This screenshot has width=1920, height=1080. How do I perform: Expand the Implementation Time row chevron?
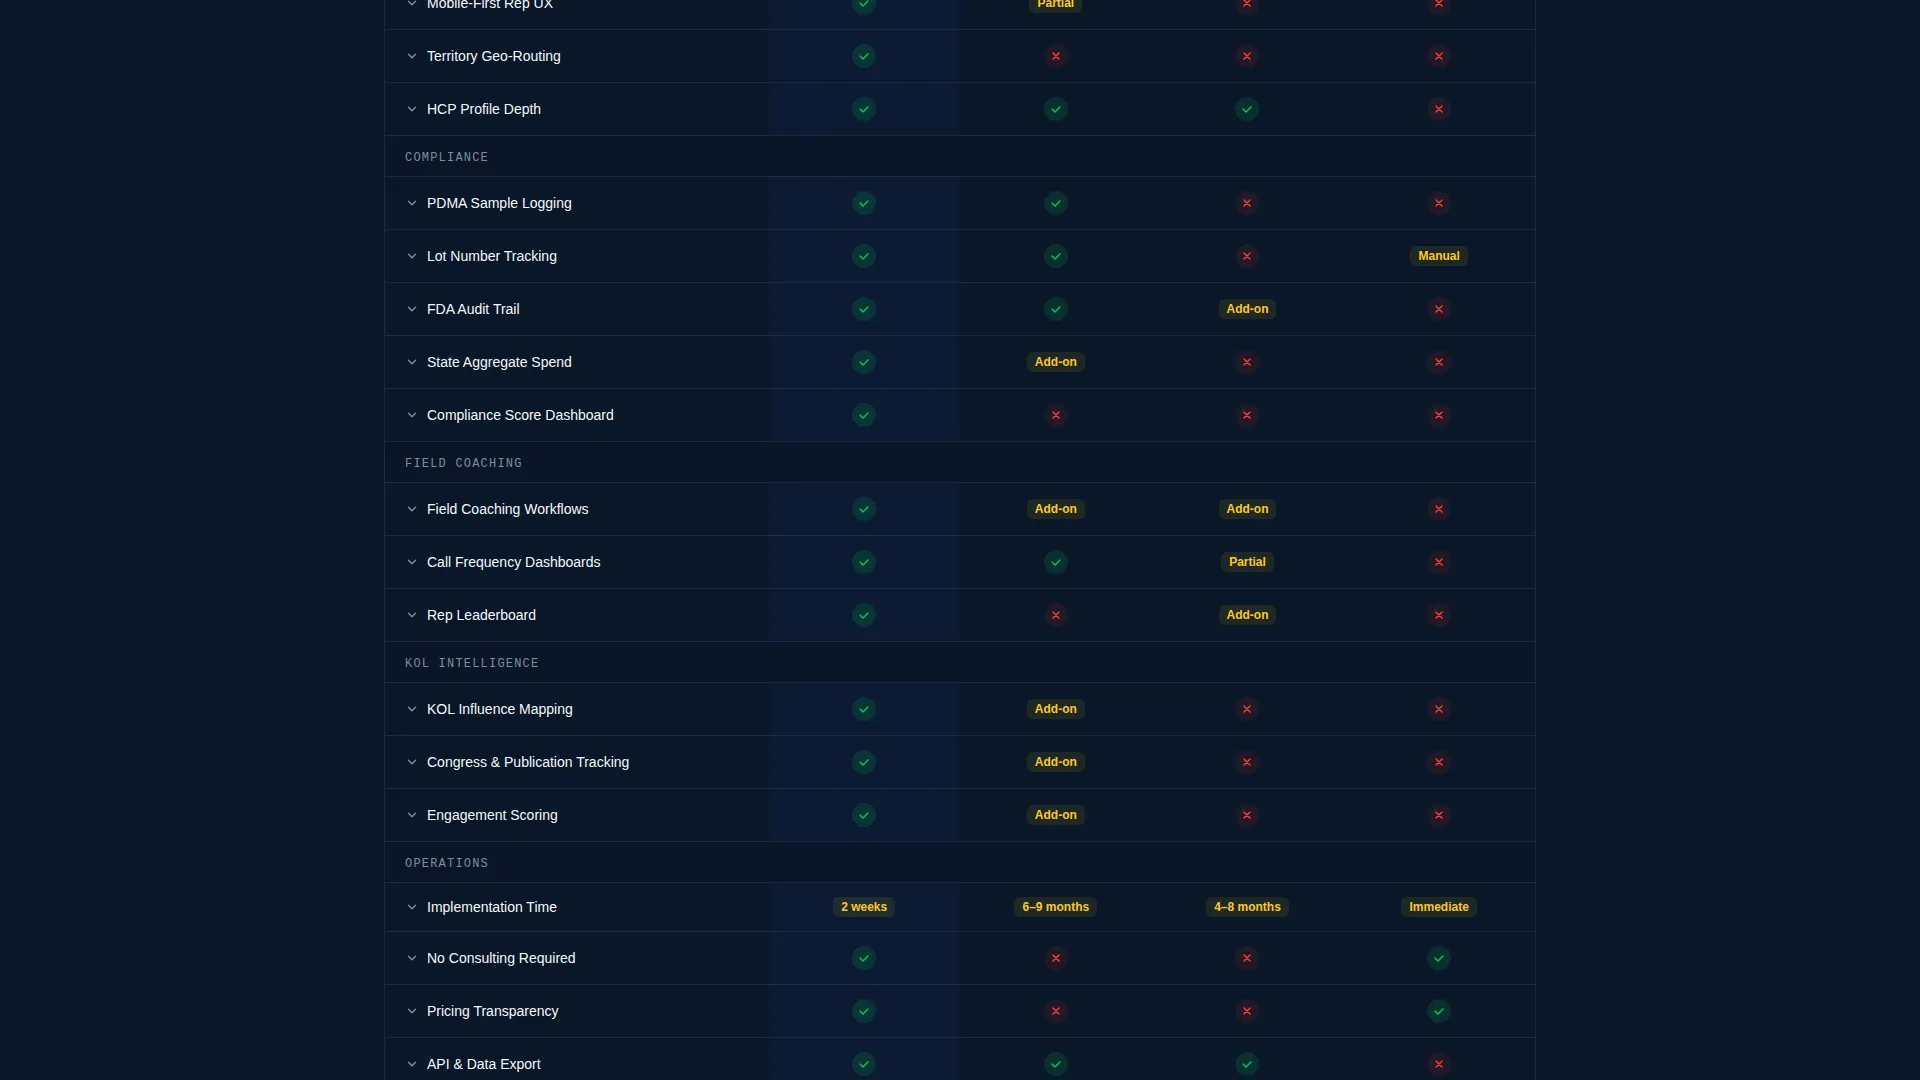coord(411,907)
